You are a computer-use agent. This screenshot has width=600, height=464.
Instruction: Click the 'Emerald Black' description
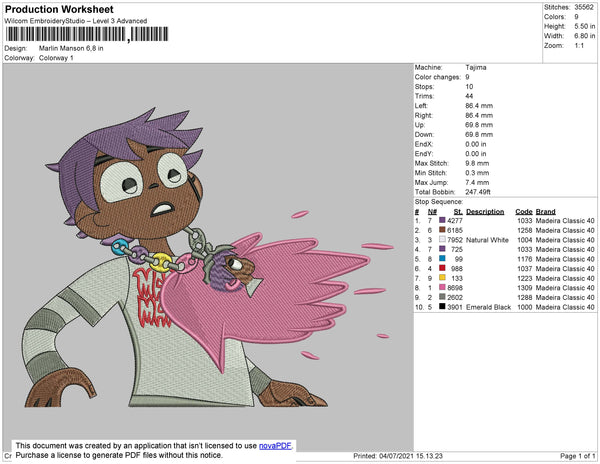coord(488,307)
